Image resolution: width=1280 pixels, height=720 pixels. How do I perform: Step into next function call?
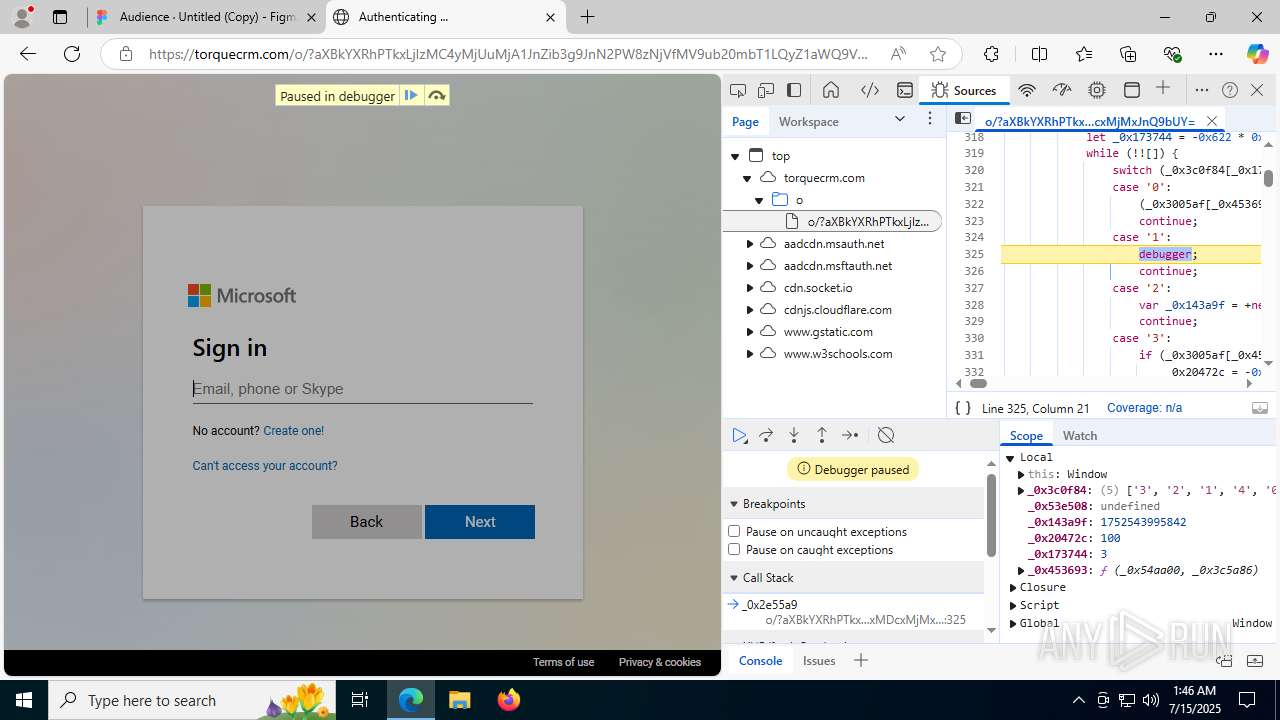794,435
